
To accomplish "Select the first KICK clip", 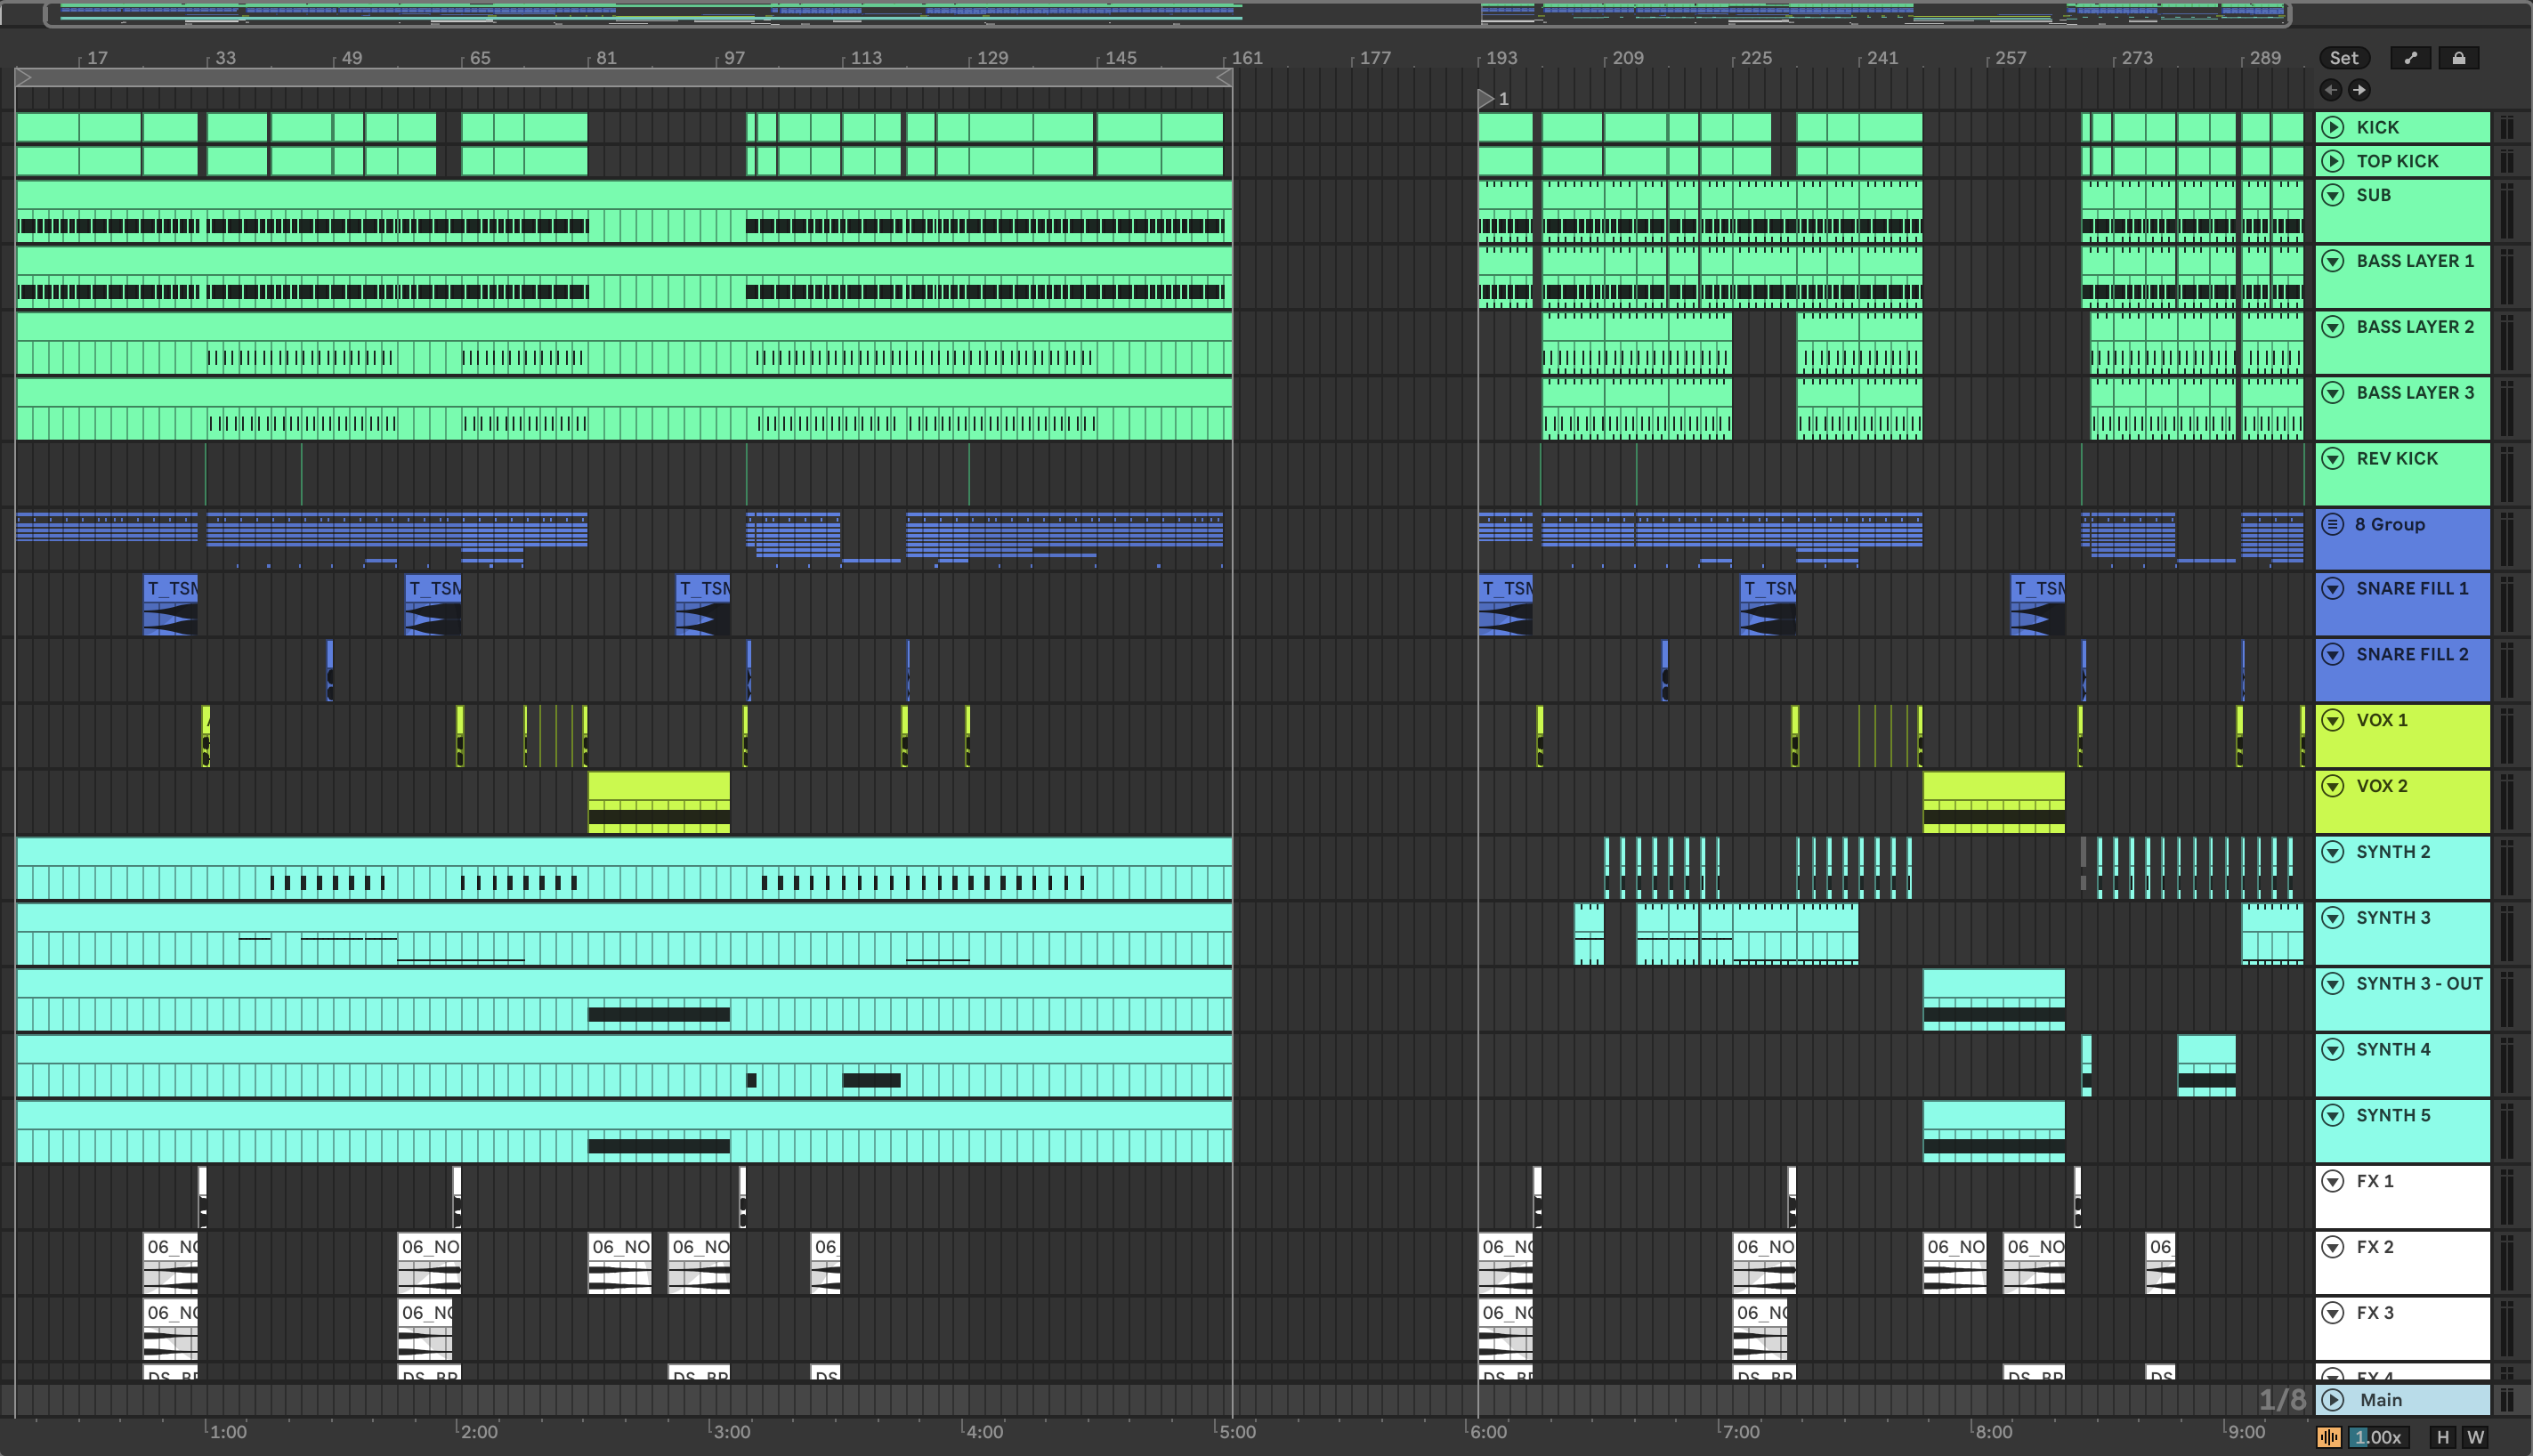I will tap(47, 127).
